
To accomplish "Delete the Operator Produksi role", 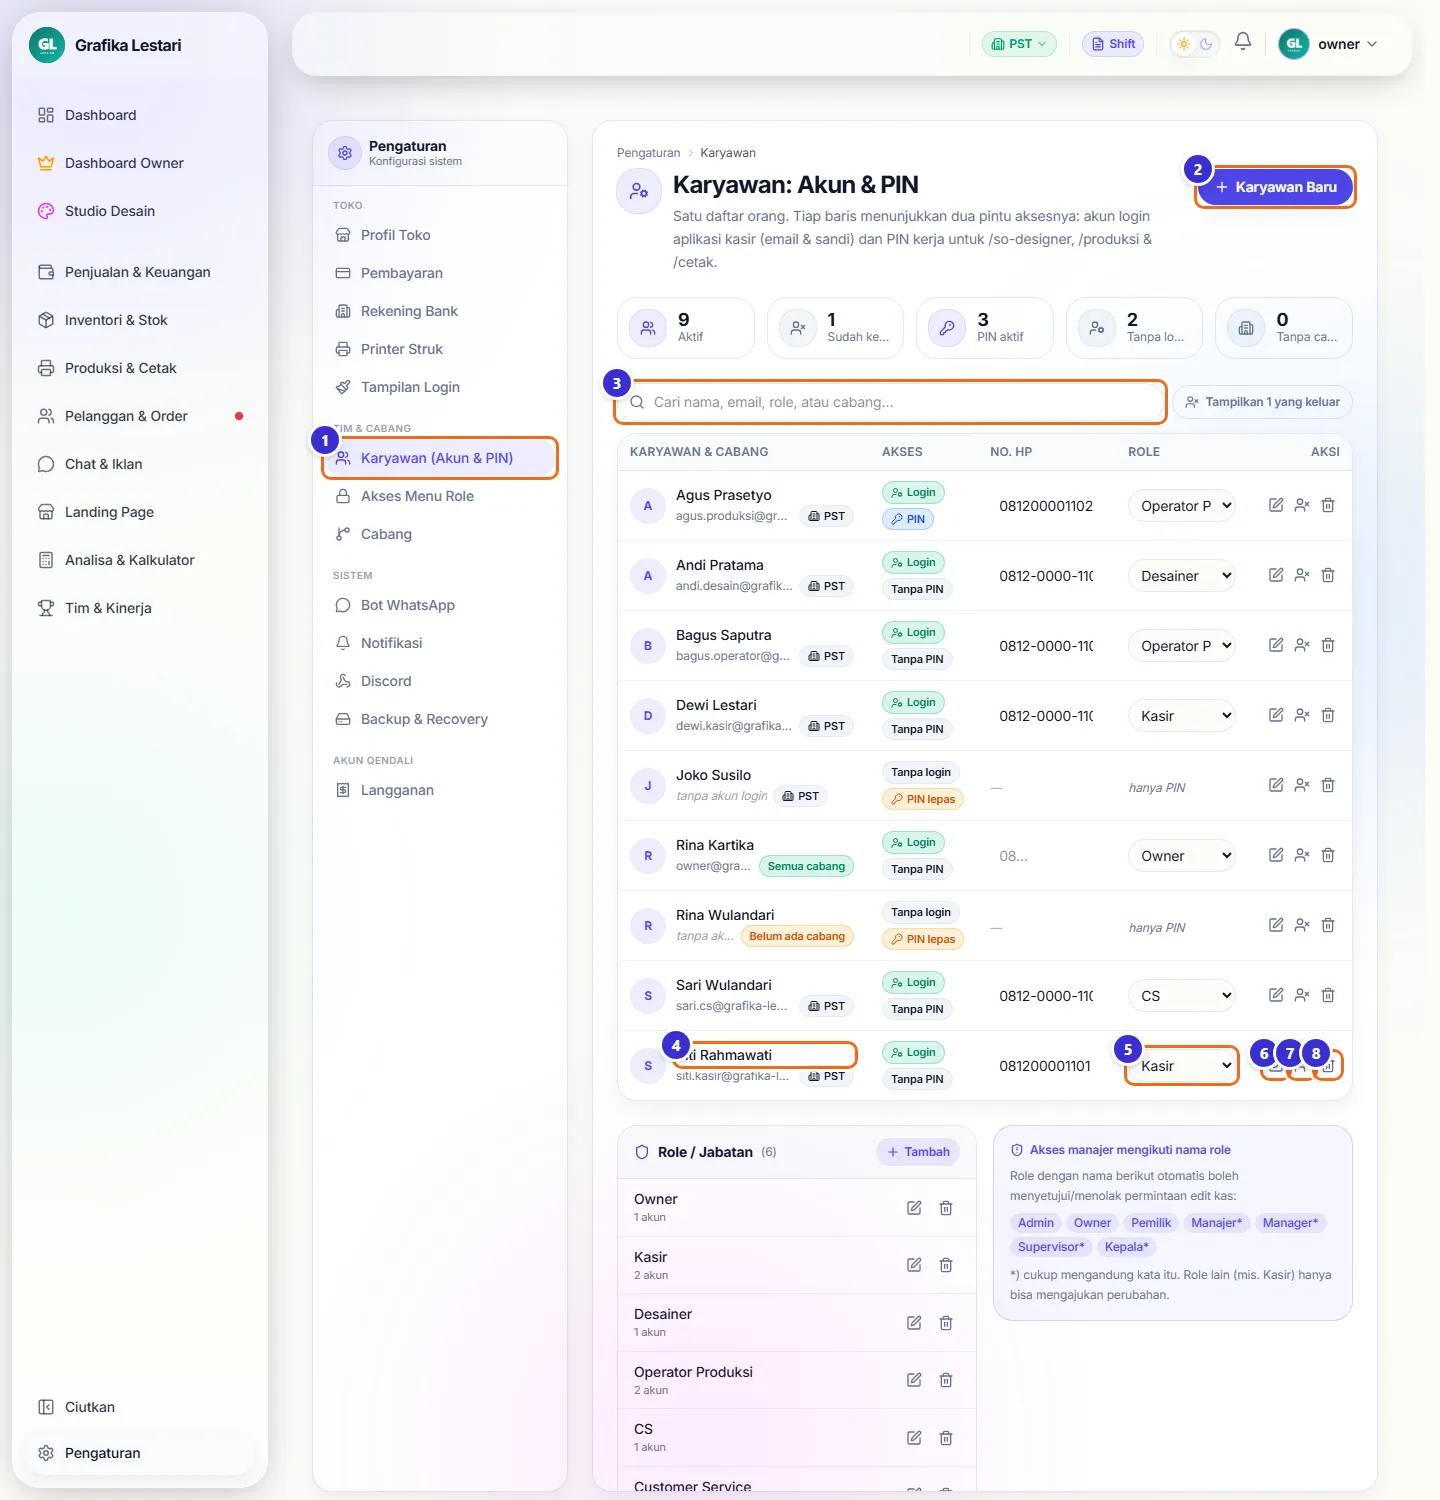I will (946, 1380).
